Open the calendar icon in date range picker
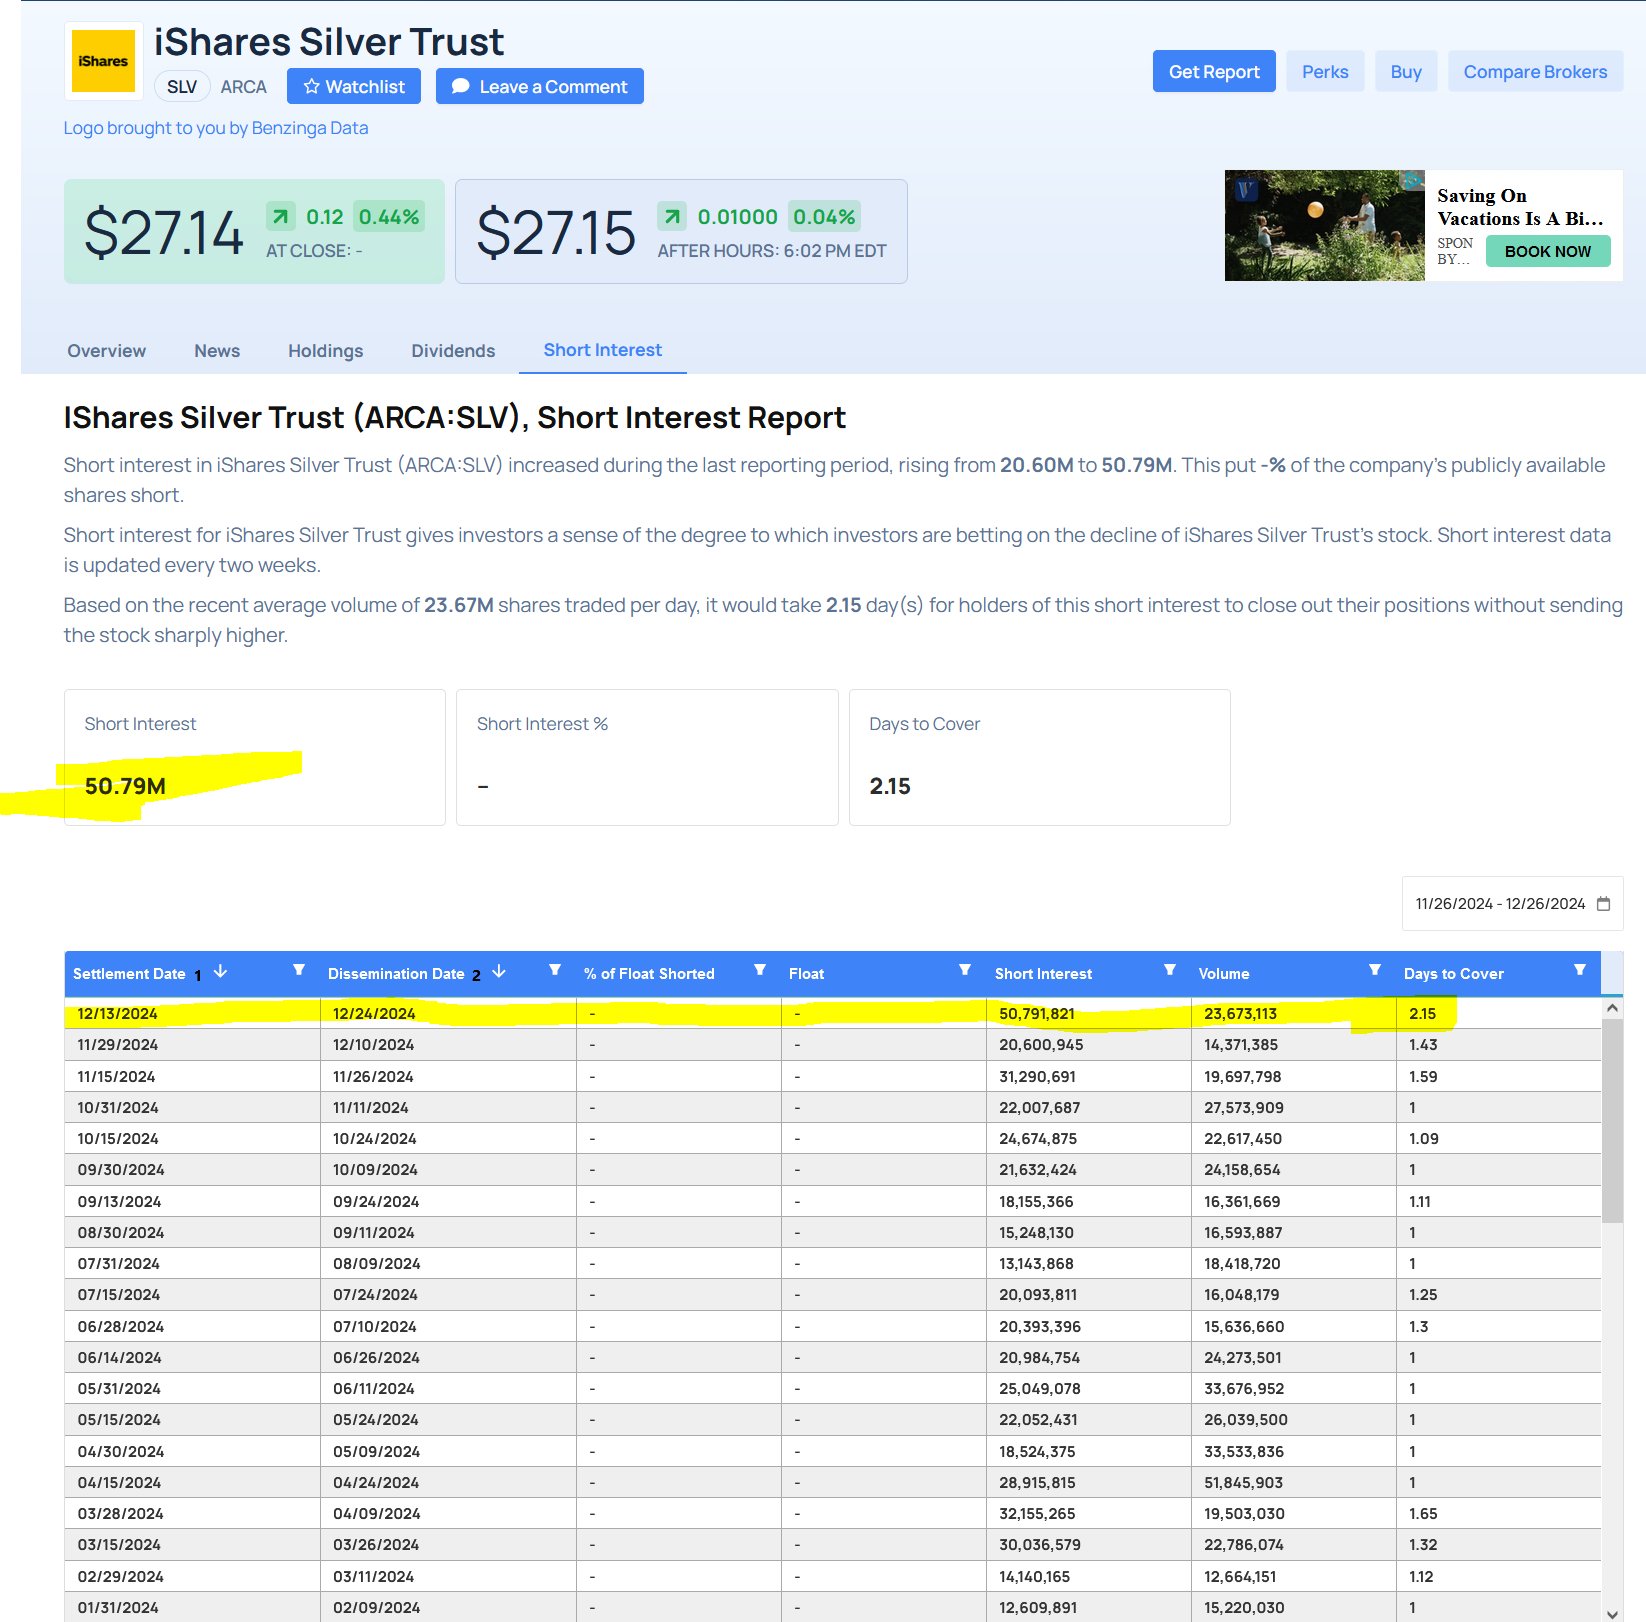Screen dimensions: 1646x1622 [1603, 903]
